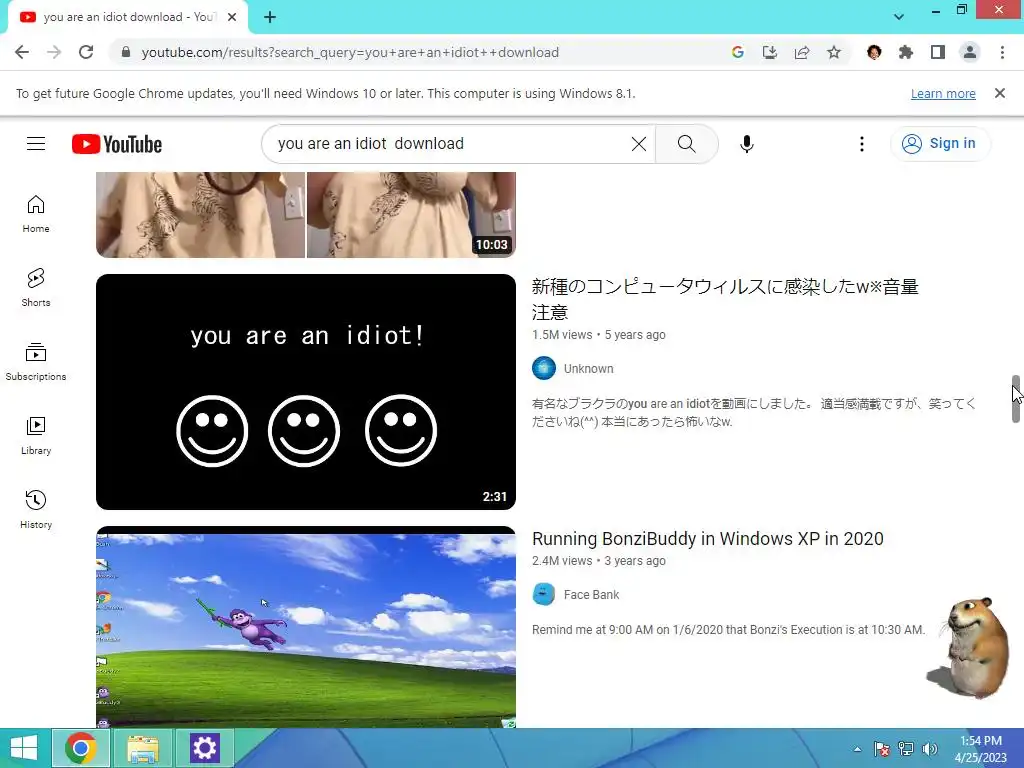This screenshot has width=1024, height=768.
Task: Click the Learn more link
Action: (x=943, y=93)
